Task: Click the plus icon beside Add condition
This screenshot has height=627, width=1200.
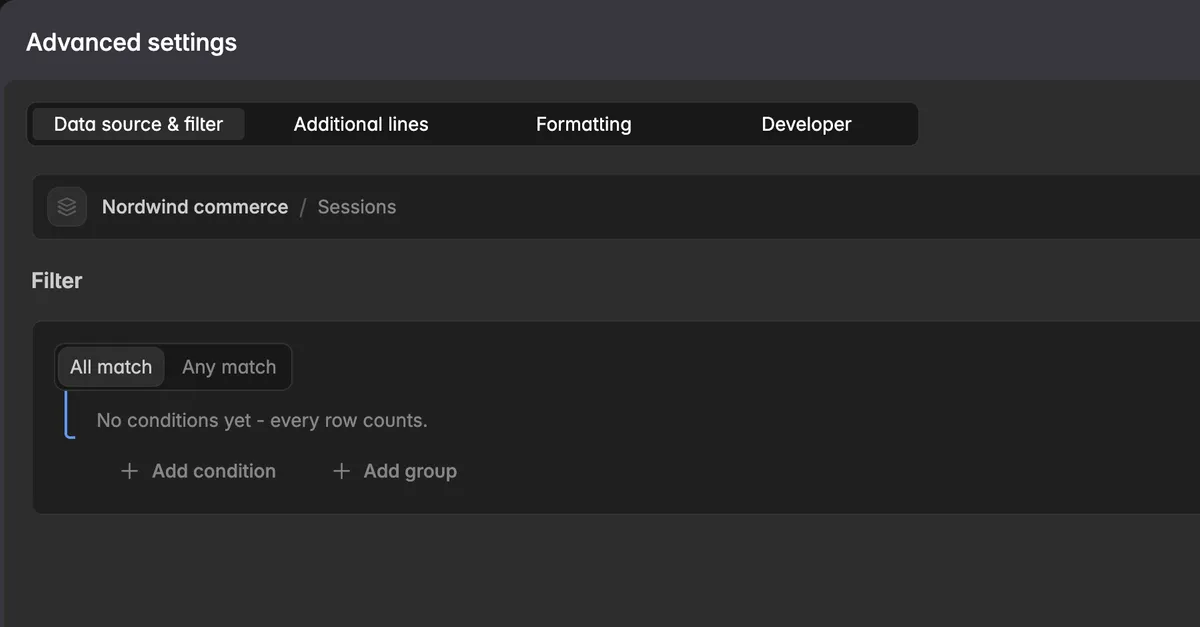Action: 129,471
